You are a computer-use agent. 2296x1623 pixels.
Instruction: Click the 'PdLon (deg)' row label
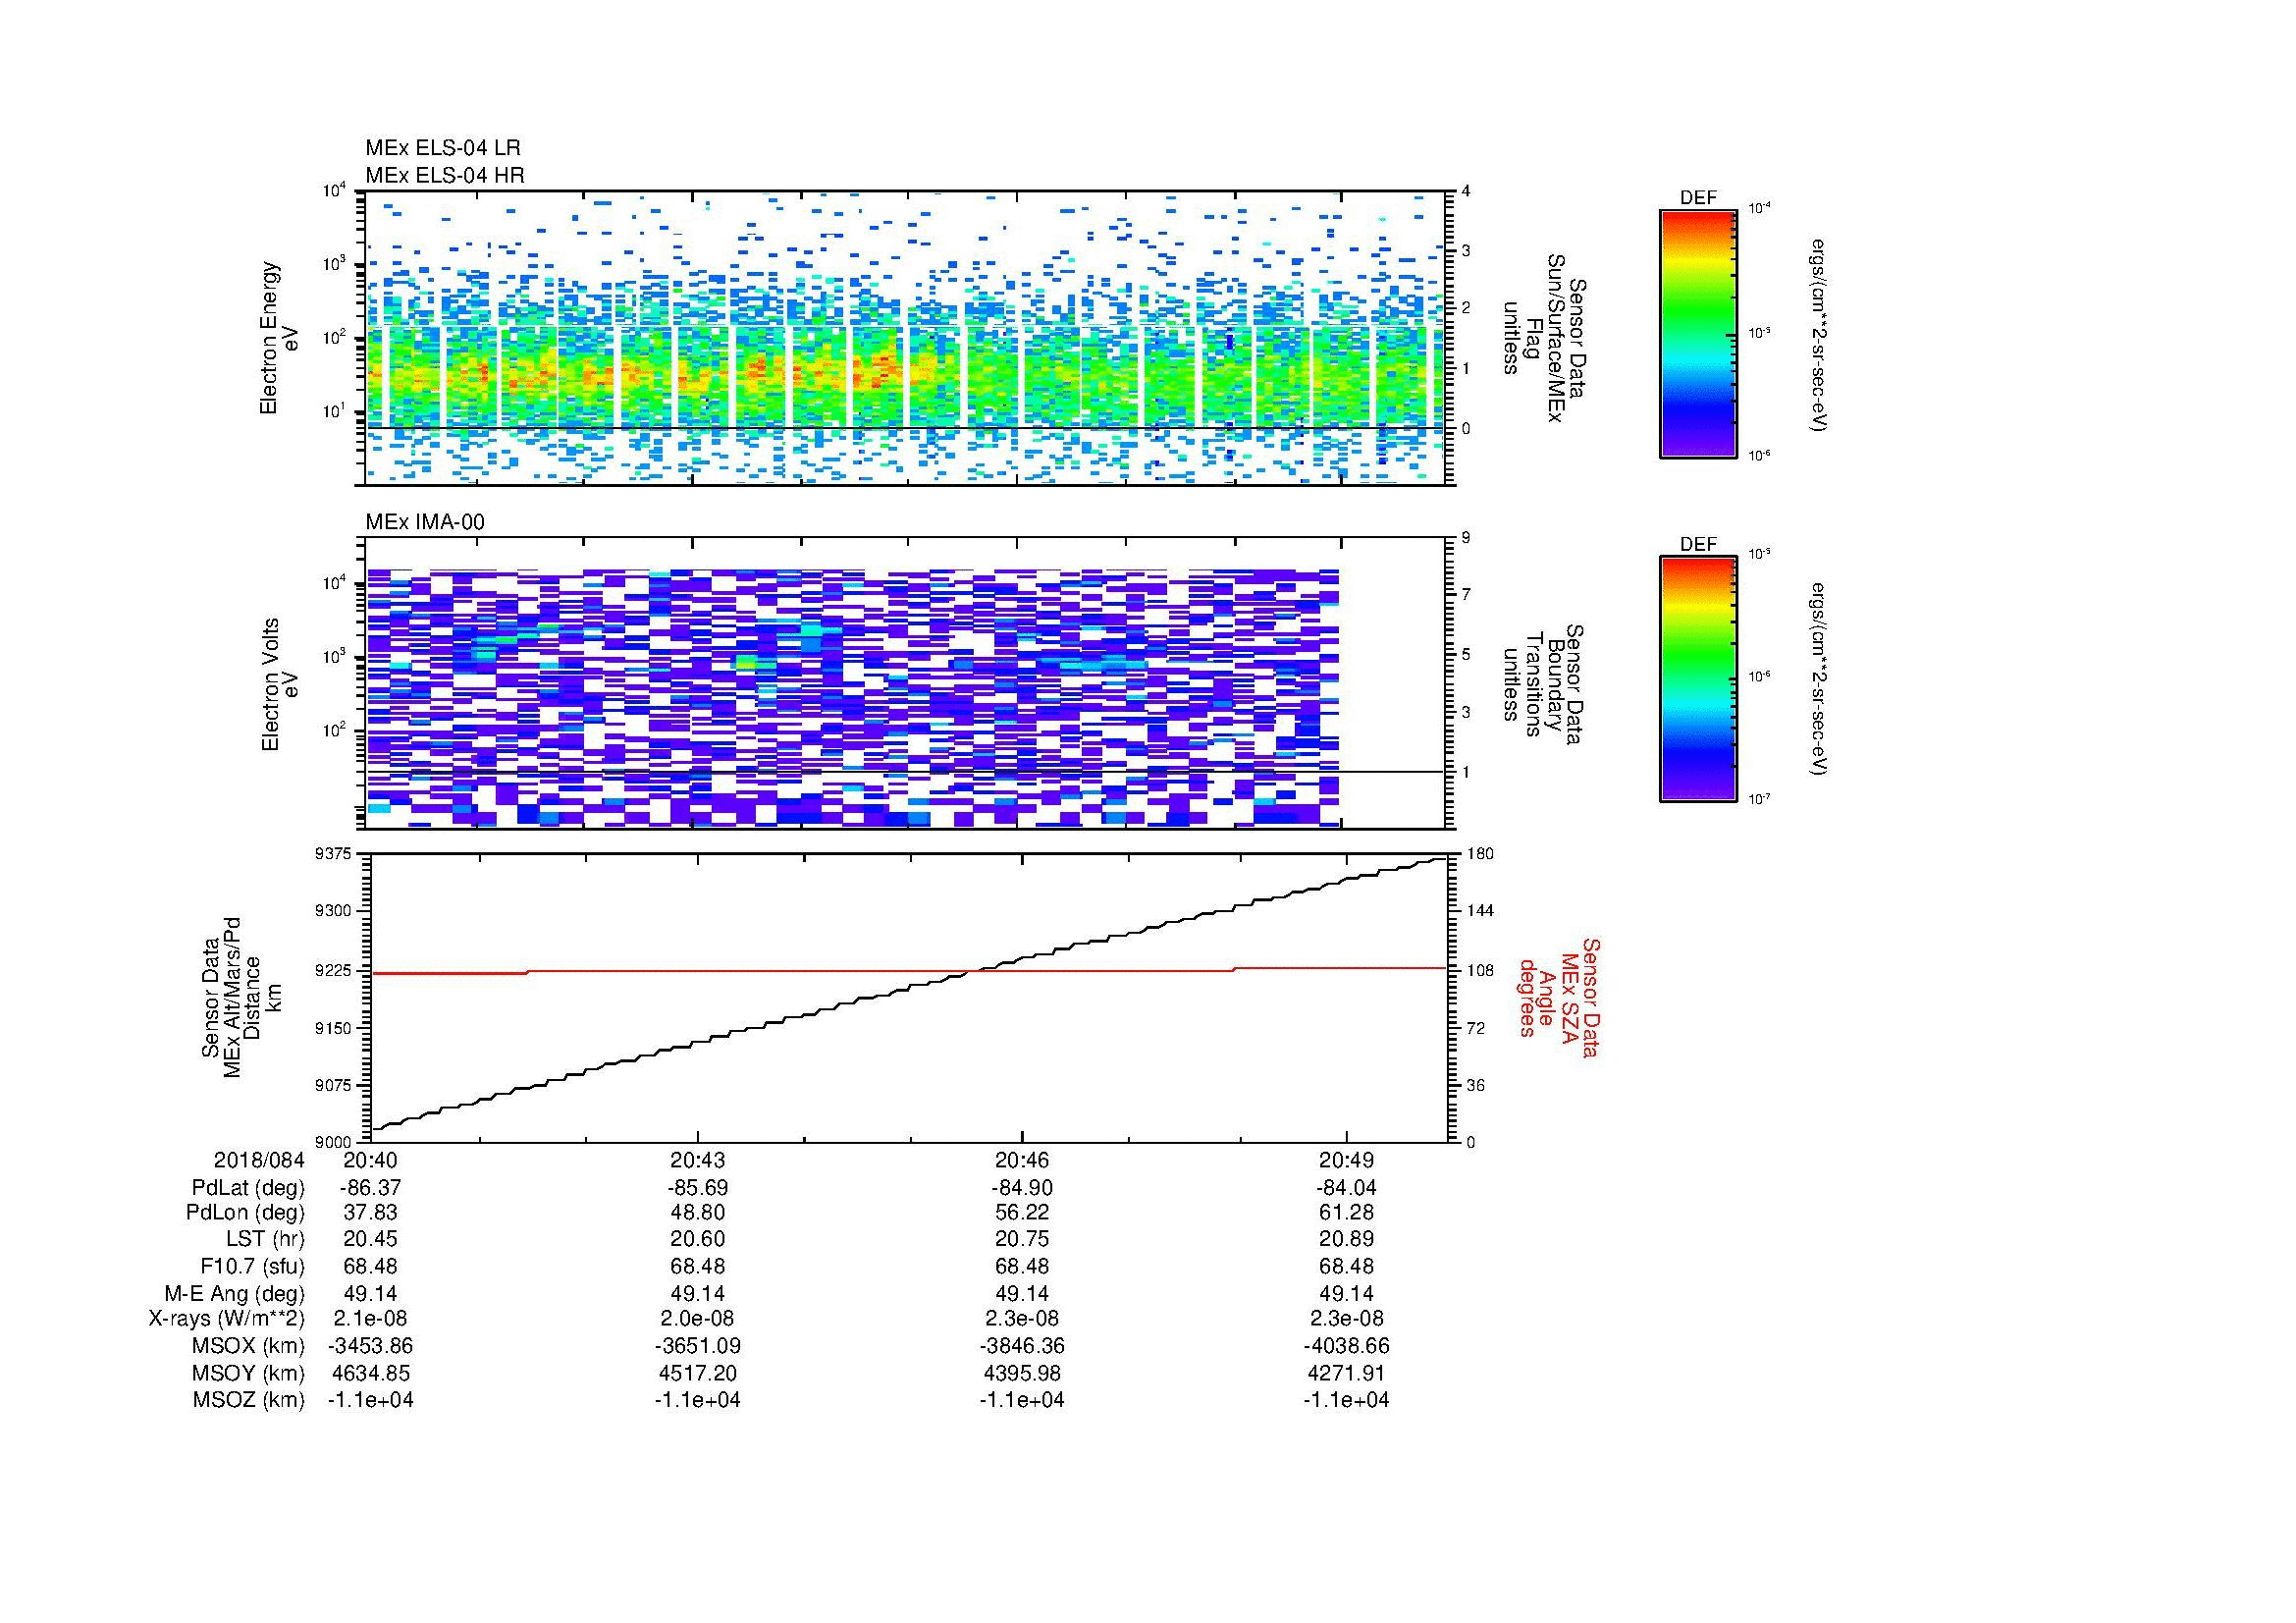(245, 1213)
